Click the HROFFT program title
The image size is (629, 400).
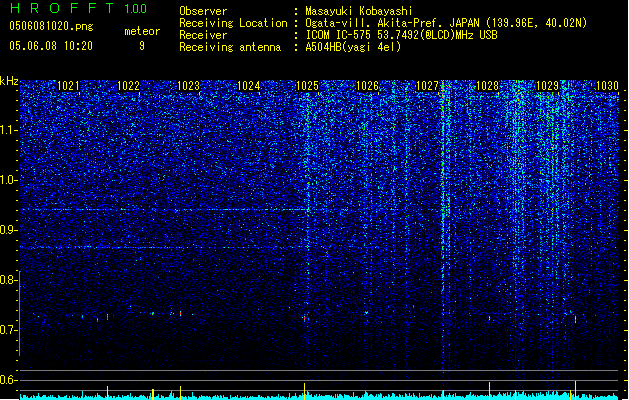(x=62, y=8)
